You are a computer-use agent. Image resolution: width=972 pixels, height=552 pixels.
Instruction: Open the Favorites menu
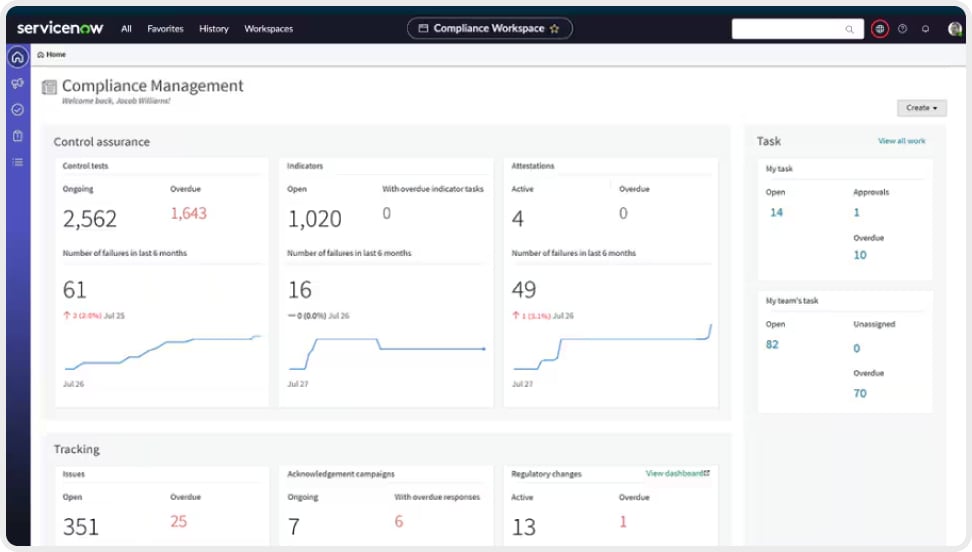[165, 29]
